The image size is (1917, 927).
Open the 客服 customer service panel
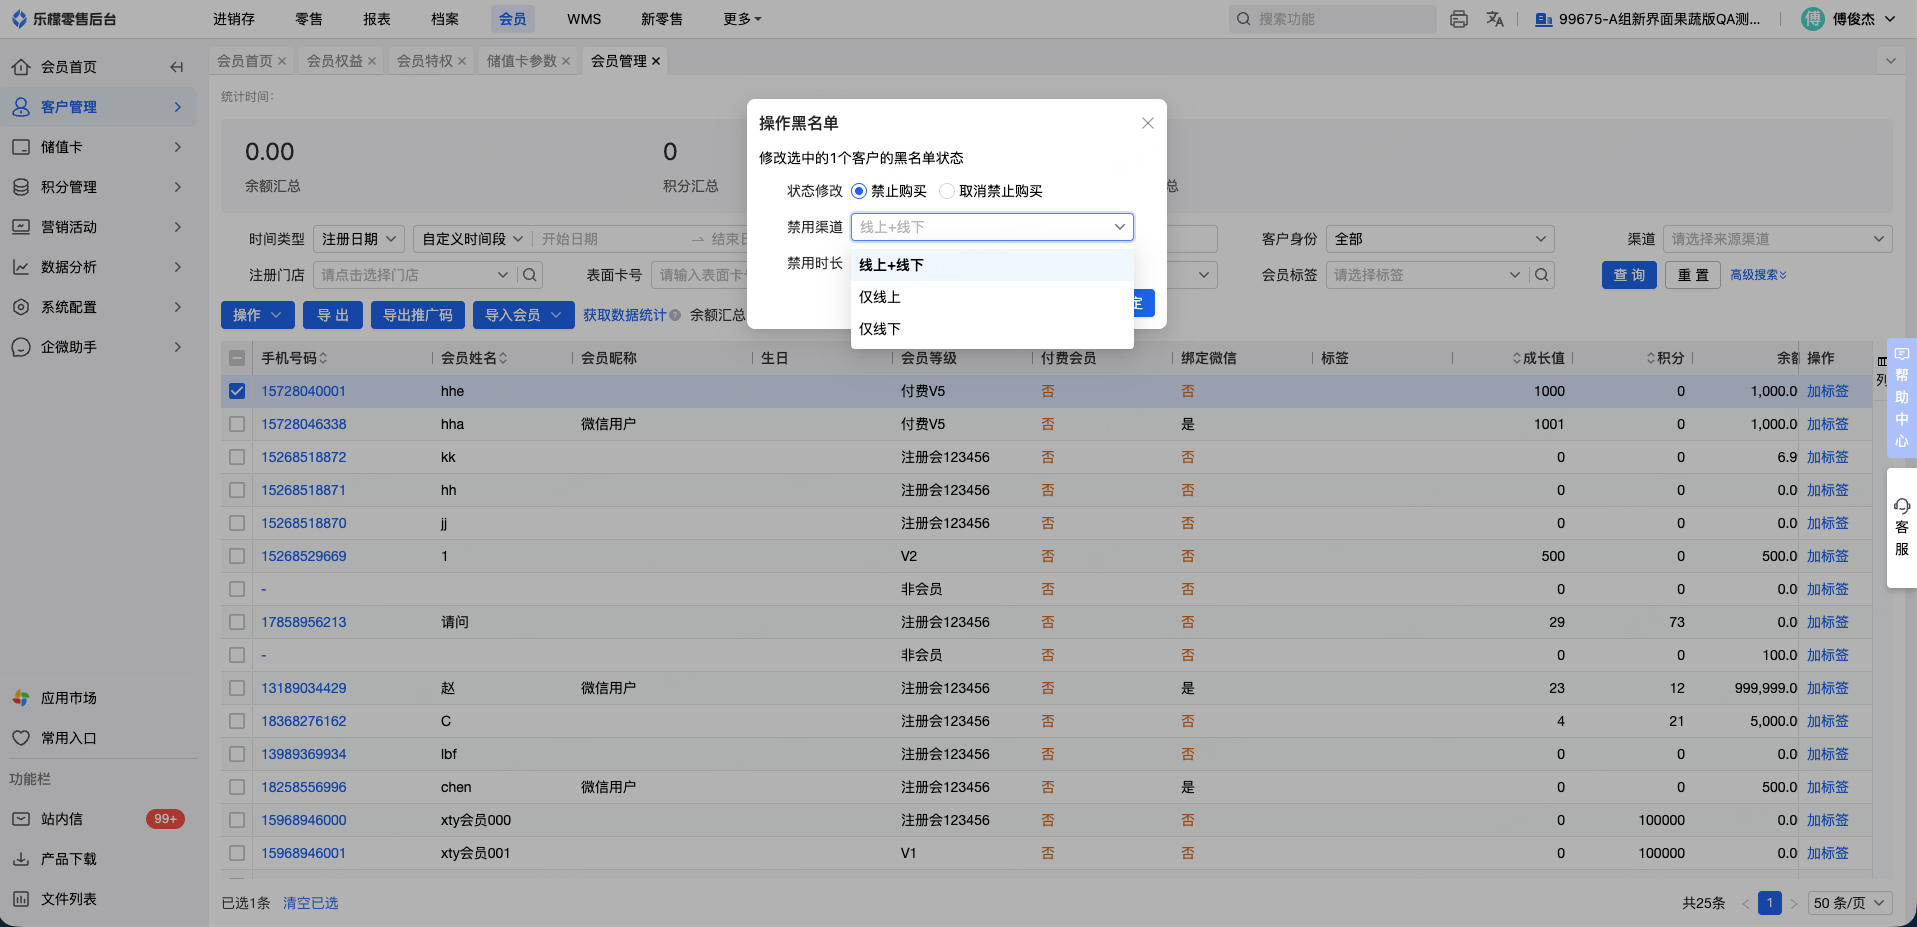point(1902,527)
